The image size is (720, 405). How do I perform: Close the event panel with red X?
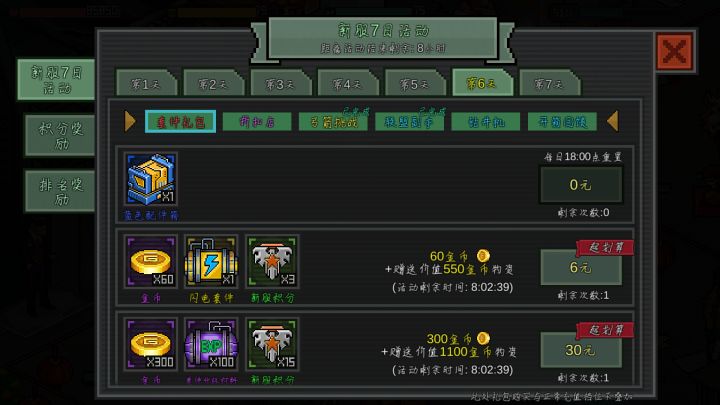(x=675, y=51)
